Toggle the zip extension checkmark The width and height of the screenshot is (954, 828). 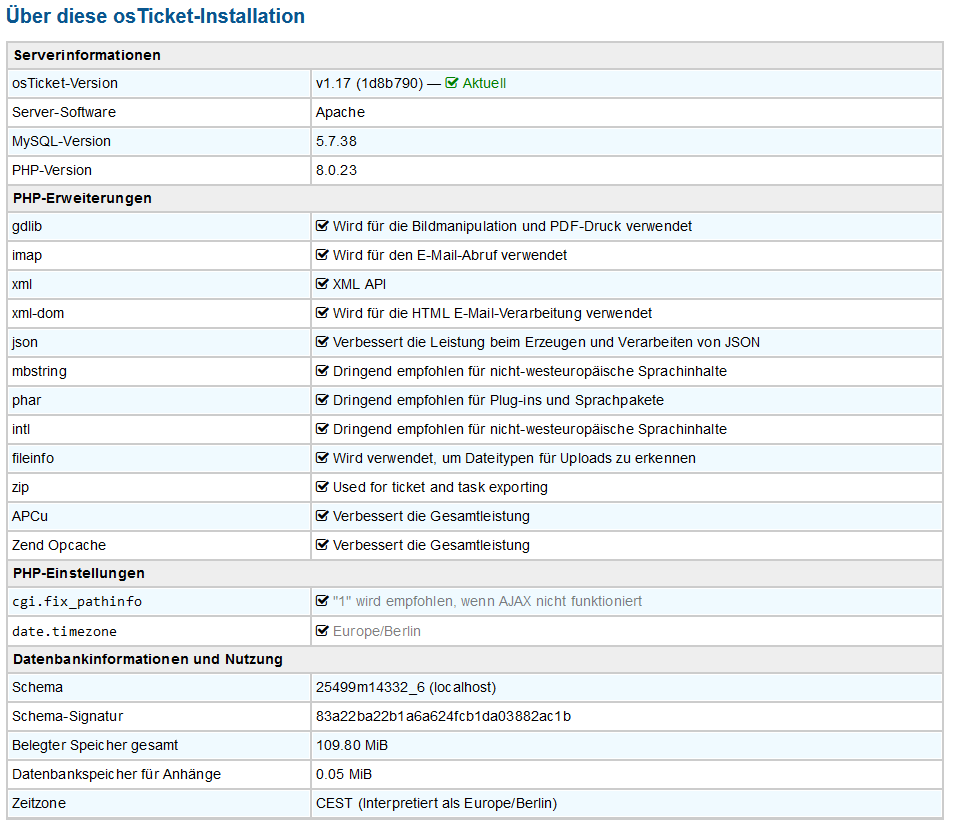point(322,487)
